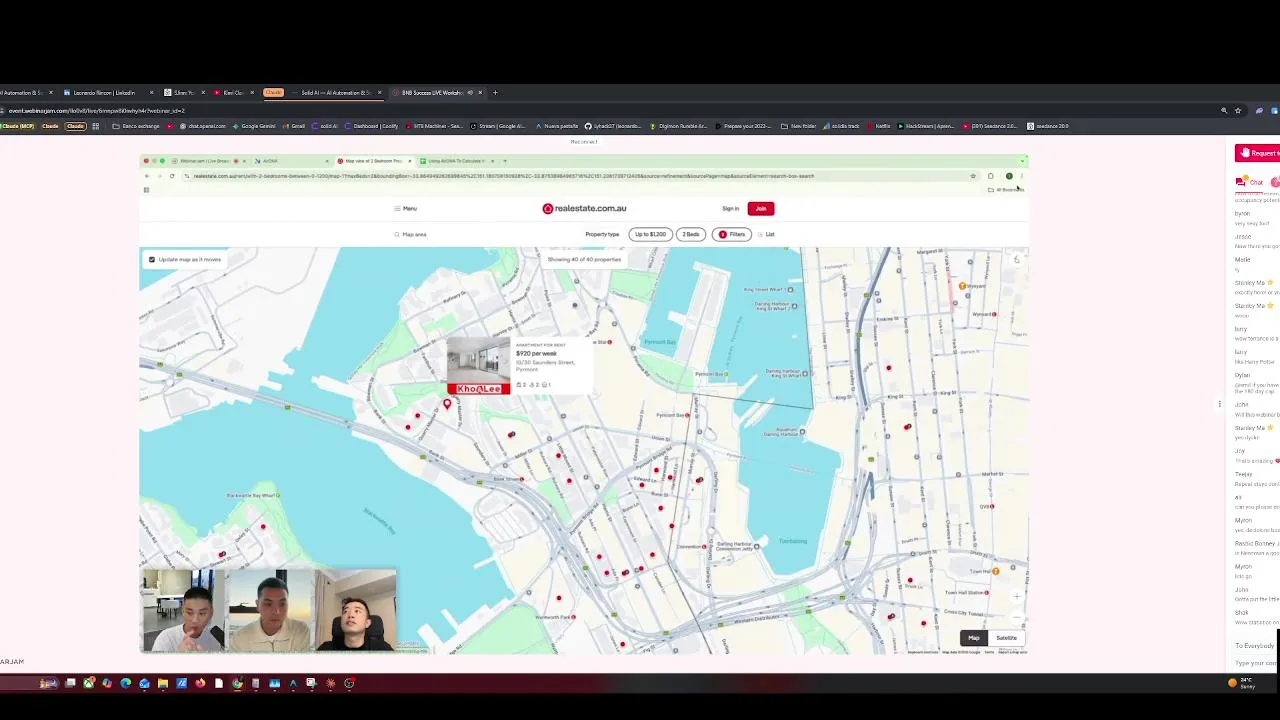The width and height of the screenshot is (1280, 720).
Task: Click the inner browser profile avatar icon
Action: (x=1009, y=176)
